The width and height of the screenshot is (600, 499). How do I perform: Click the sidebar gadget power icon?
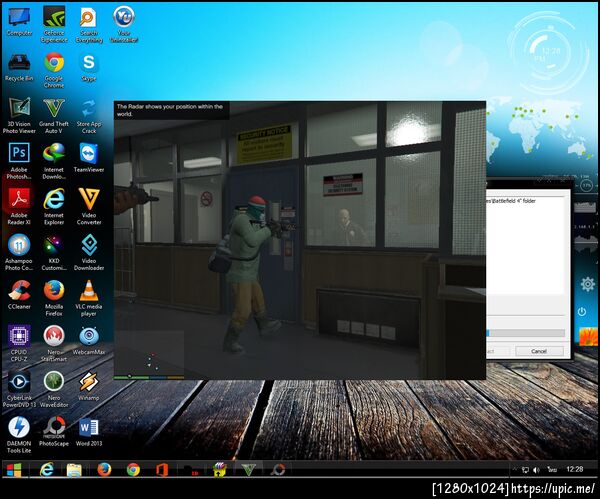tap(582, 311)
